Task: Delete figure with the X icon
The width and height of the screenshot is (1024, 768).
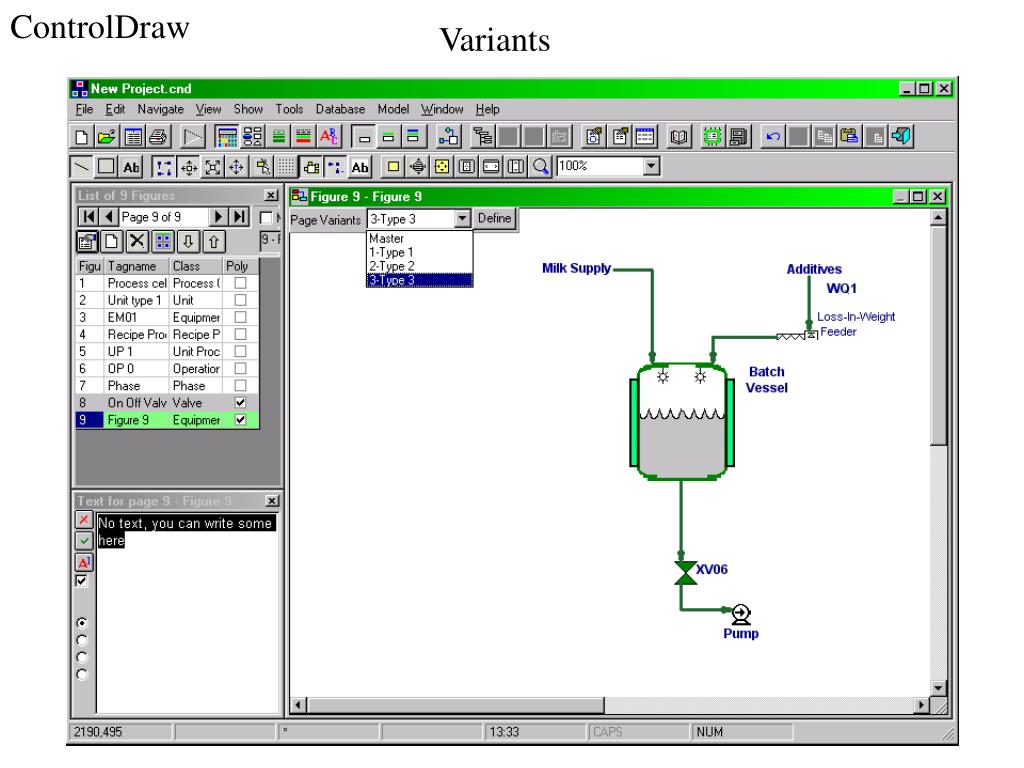Action: pyautogui.click(x=137, y=242)
